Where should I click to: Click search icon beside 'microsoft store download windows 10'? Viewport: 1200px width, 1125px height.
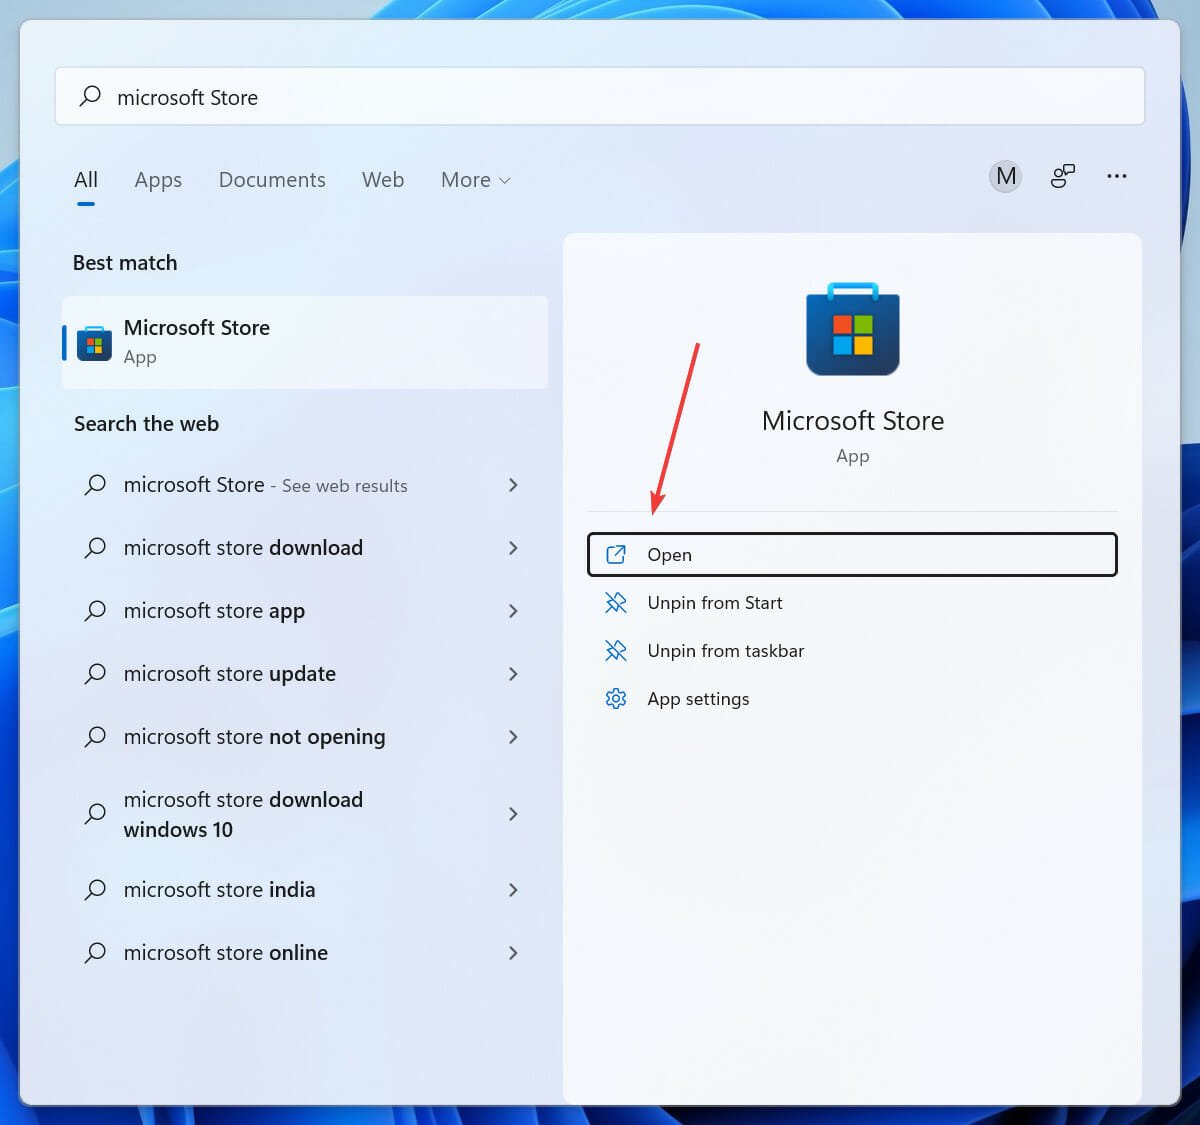pyautogui.click(x=95, y=814)
